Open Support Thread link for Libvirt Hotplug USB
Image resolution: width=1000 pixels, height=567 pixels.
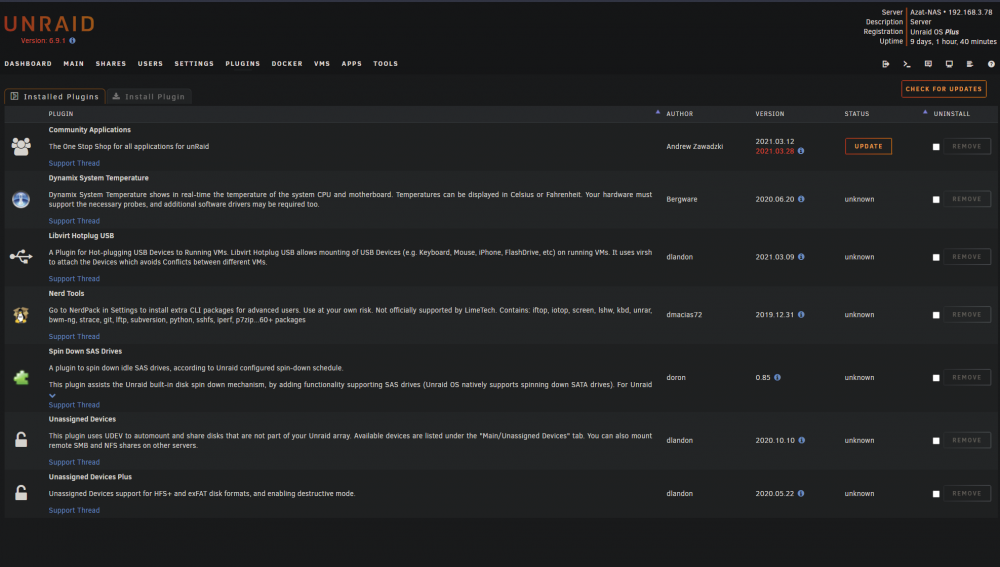click(x=74, y=279)
